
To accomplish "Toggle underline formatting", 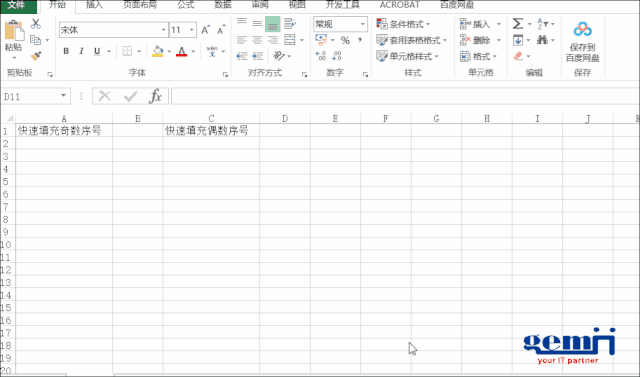I will [97, 51].
